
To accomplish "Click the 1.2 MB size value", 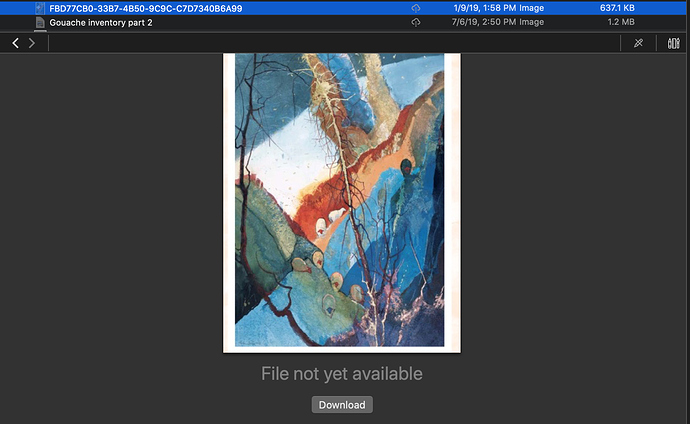I will click(620, 22).
